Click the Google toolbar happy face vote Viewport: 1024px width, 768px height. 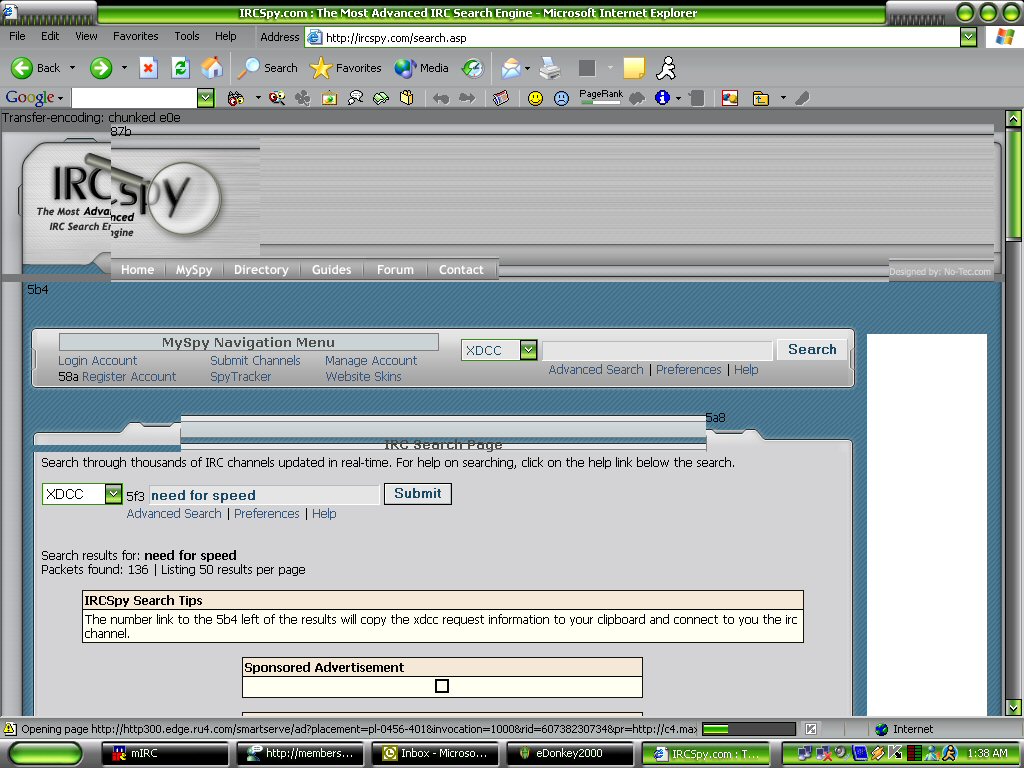coord(536,98)
